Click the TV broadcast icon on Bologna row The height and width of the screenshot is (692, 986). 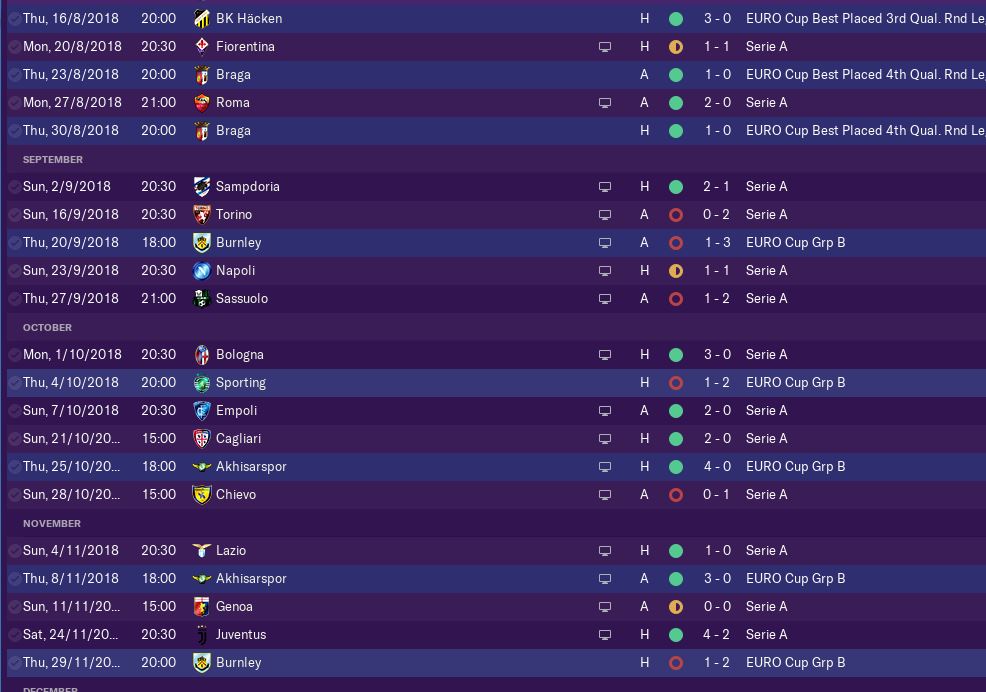[x=605, y=355]
